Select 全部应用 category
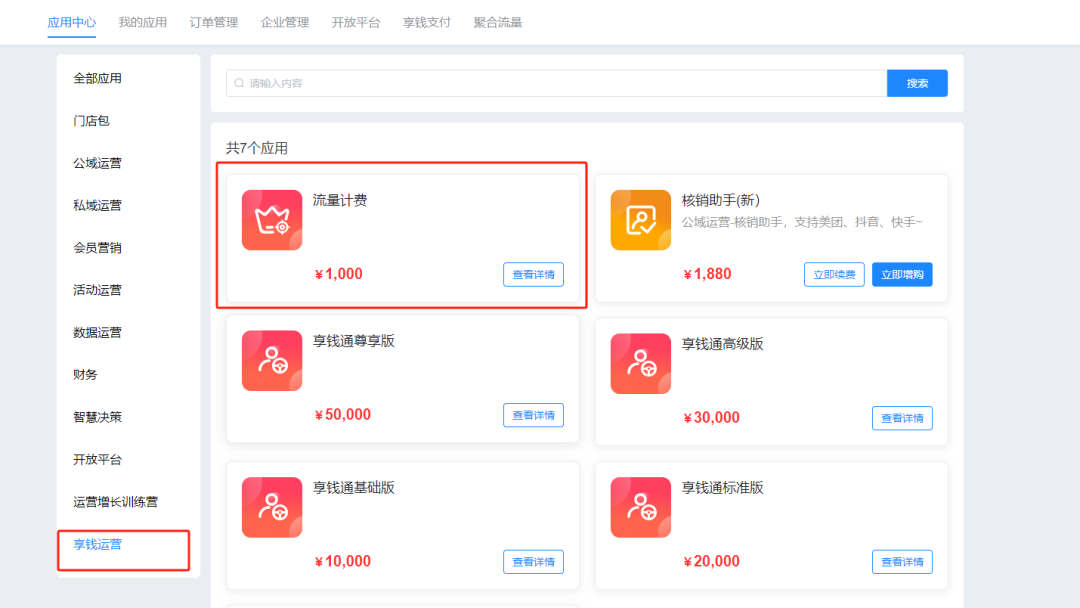The width and height of the screenshot is (1080, 608). click(95, 78)
